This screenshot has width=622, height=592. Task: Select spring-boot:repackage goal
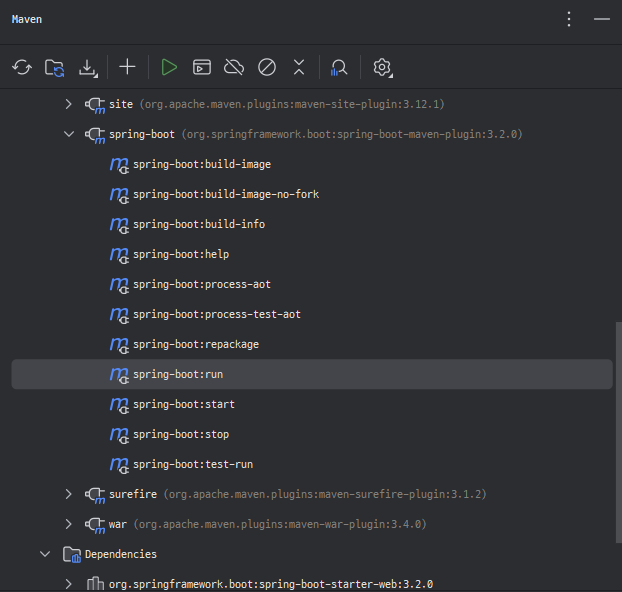point(196,344)
